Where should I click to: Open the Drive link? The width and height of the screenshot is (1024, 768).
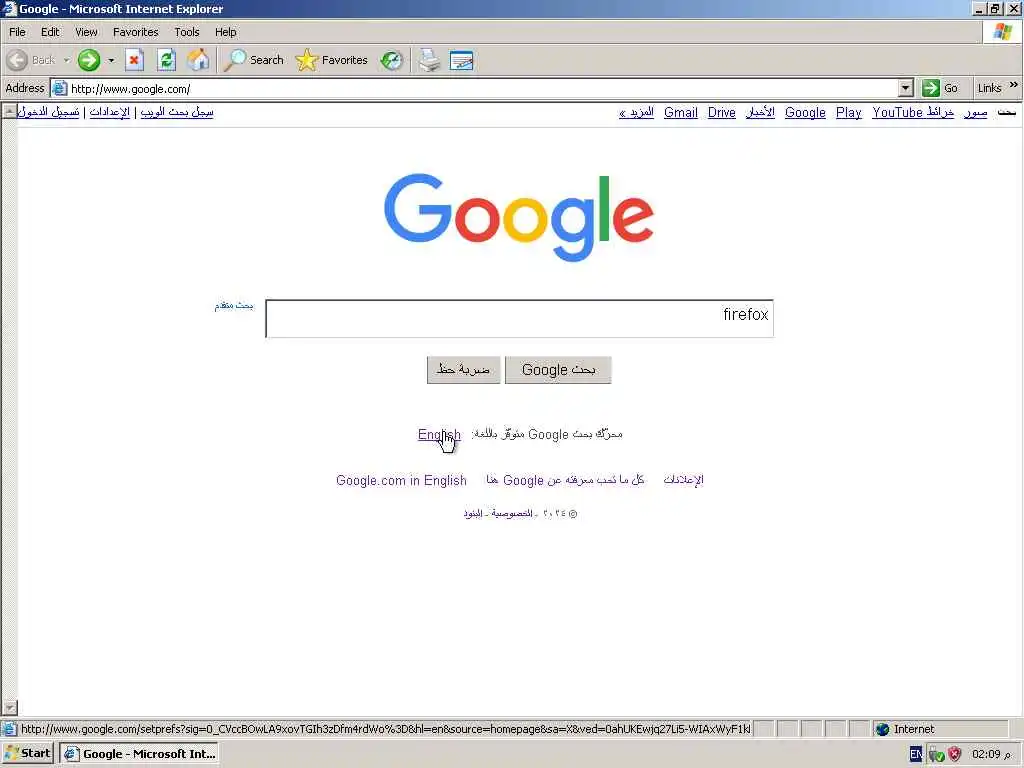coord(722,112)
